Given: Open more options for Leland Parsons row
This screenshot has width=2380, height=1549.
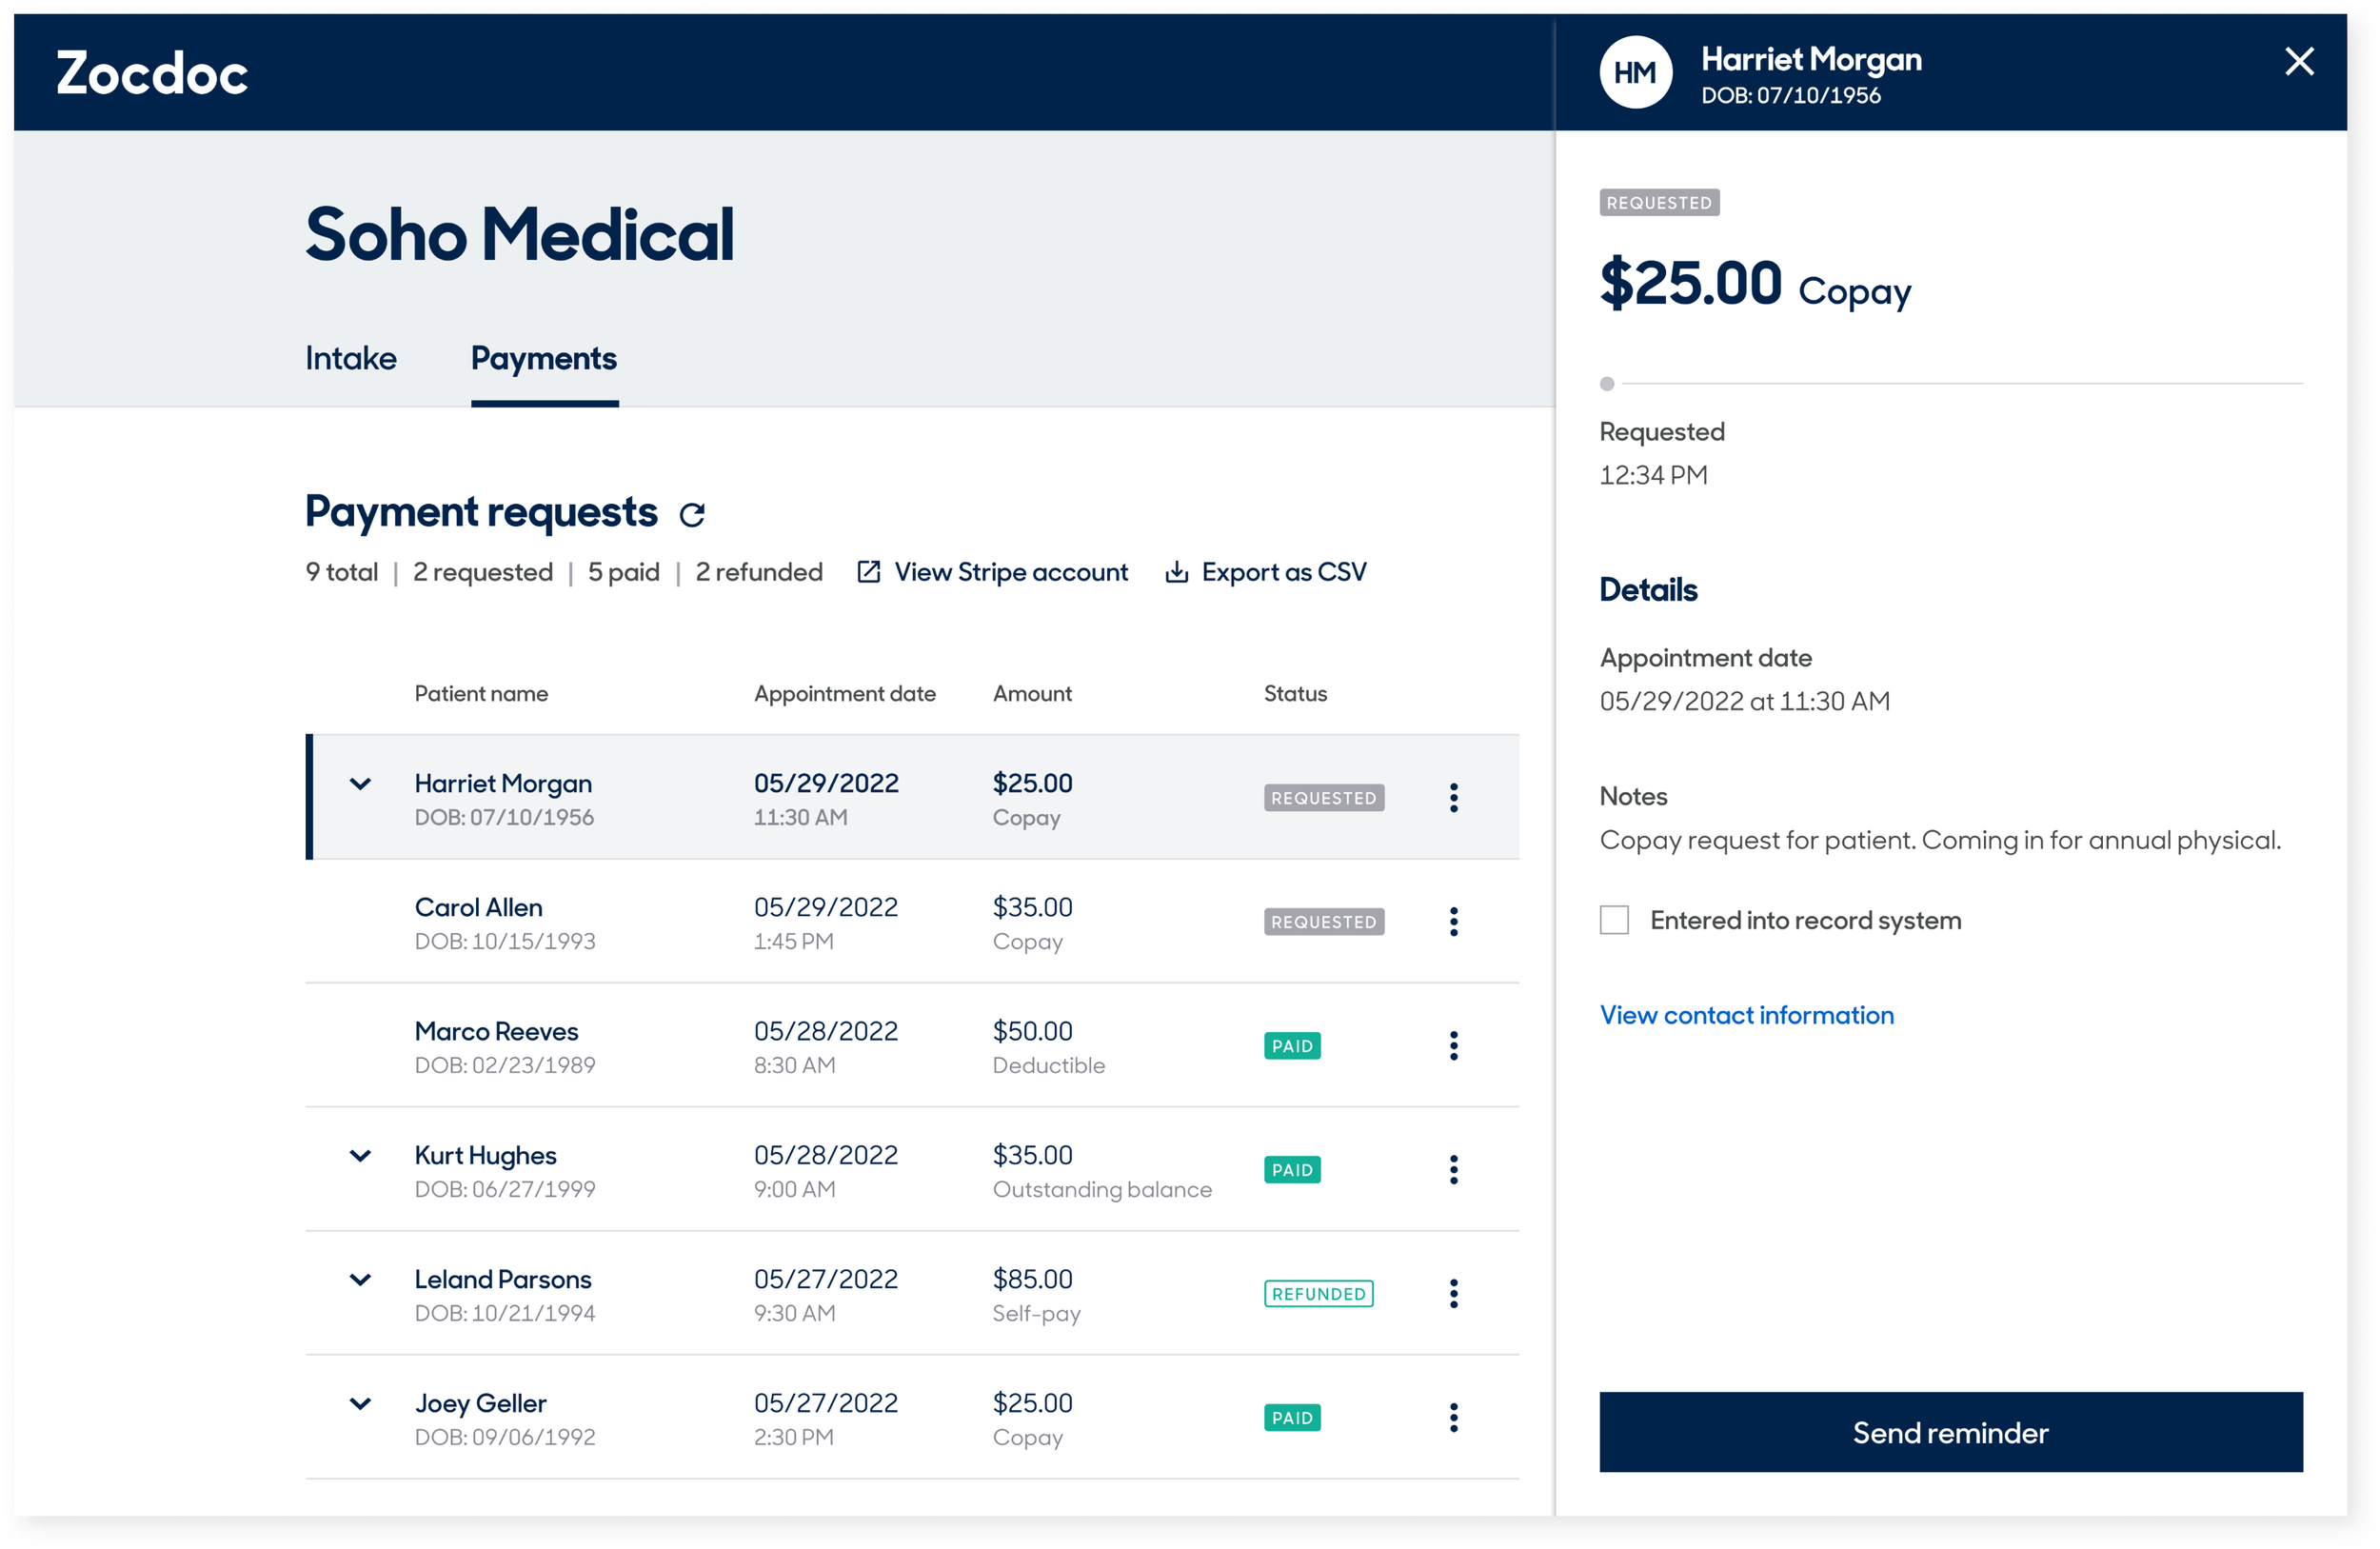Looking at the screenshot, I should pos(1453,1294).
